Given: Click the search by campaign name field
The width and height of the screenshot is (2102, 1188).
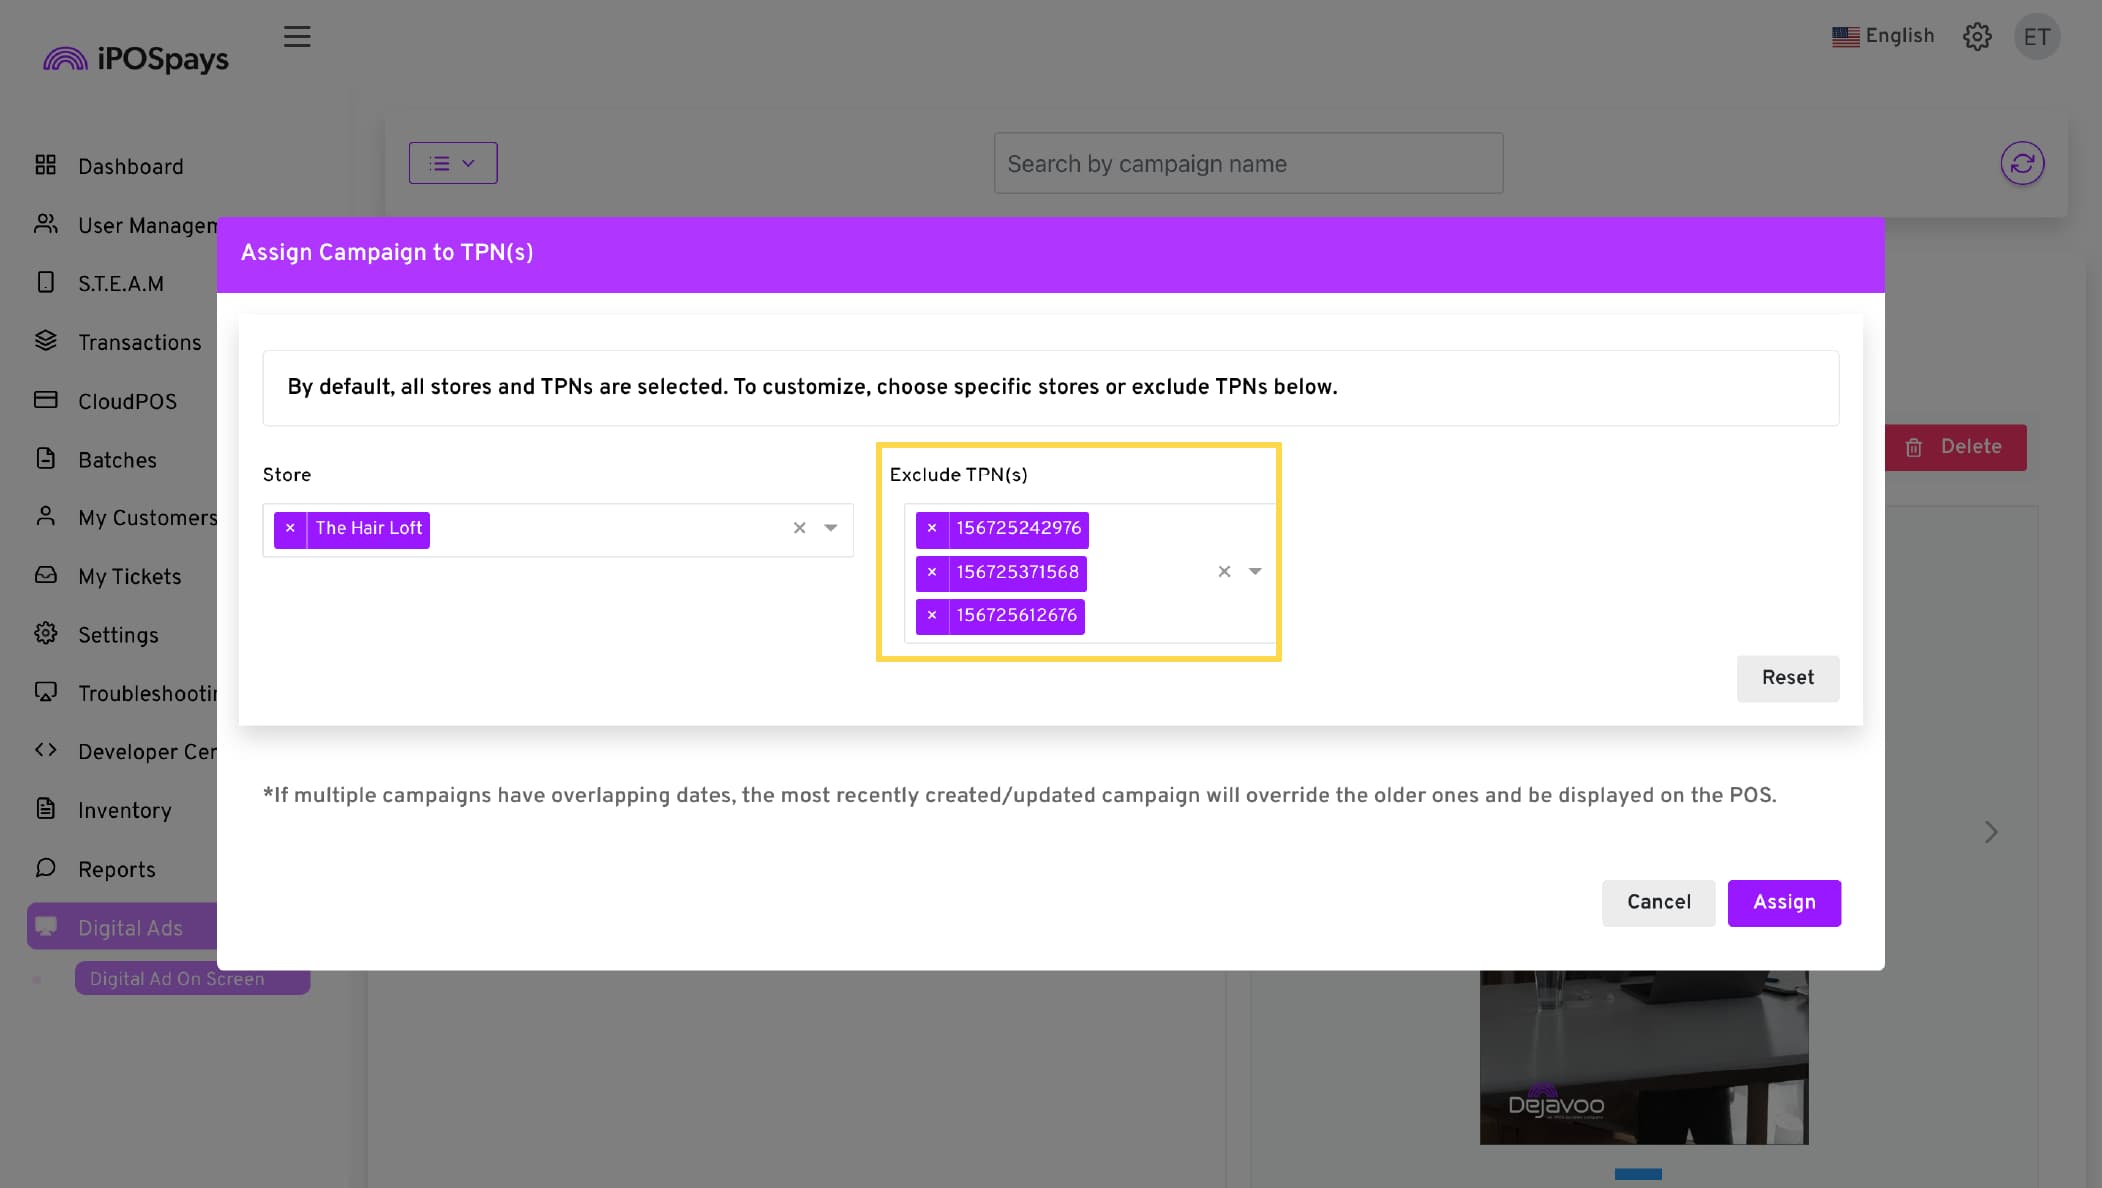Looking at the screenshot, I should coord(1247,163).
